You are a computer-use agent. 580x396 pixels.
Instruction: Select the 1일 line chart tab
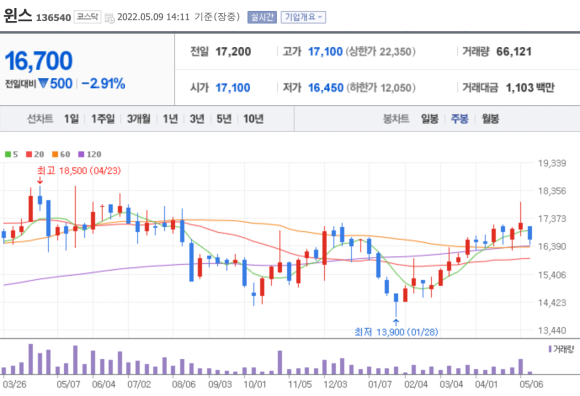pyautogui.click(x=71, y=119)
